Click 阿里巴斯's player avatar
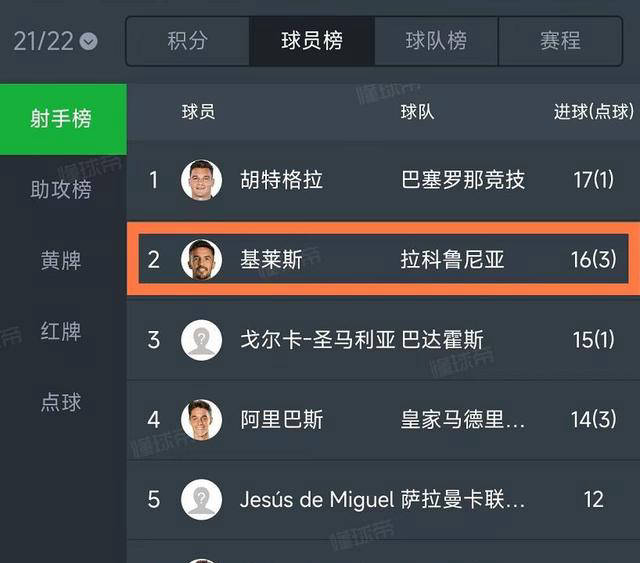The width and height of the screenshot is (640, 563). tap(201, 419)
